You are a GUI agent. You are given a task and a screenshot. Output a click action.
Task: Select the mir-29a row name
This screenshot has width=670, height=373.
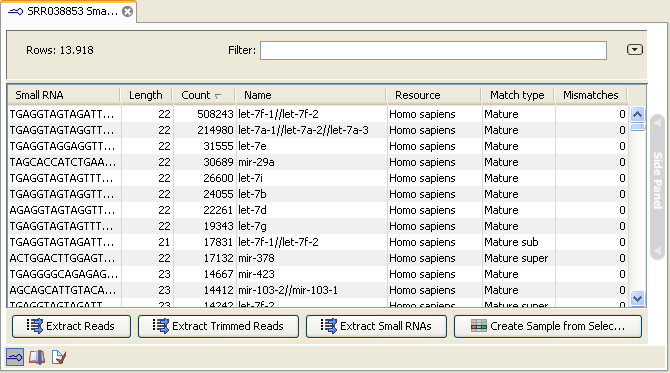[256, 162]
